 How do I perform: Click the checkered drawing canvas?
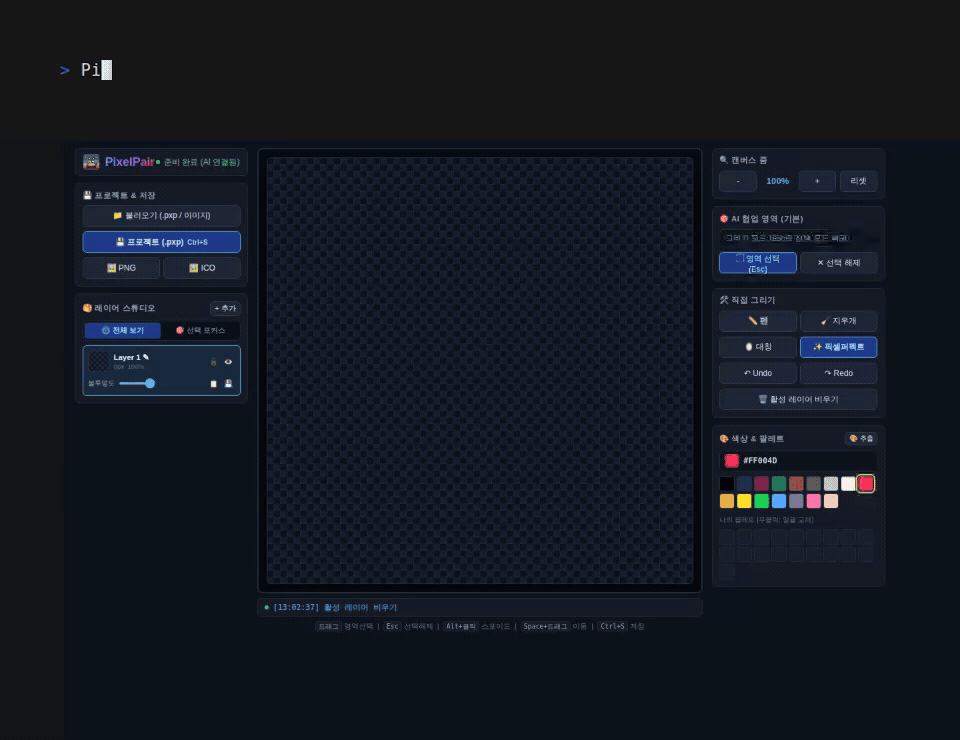pos(480,370)
